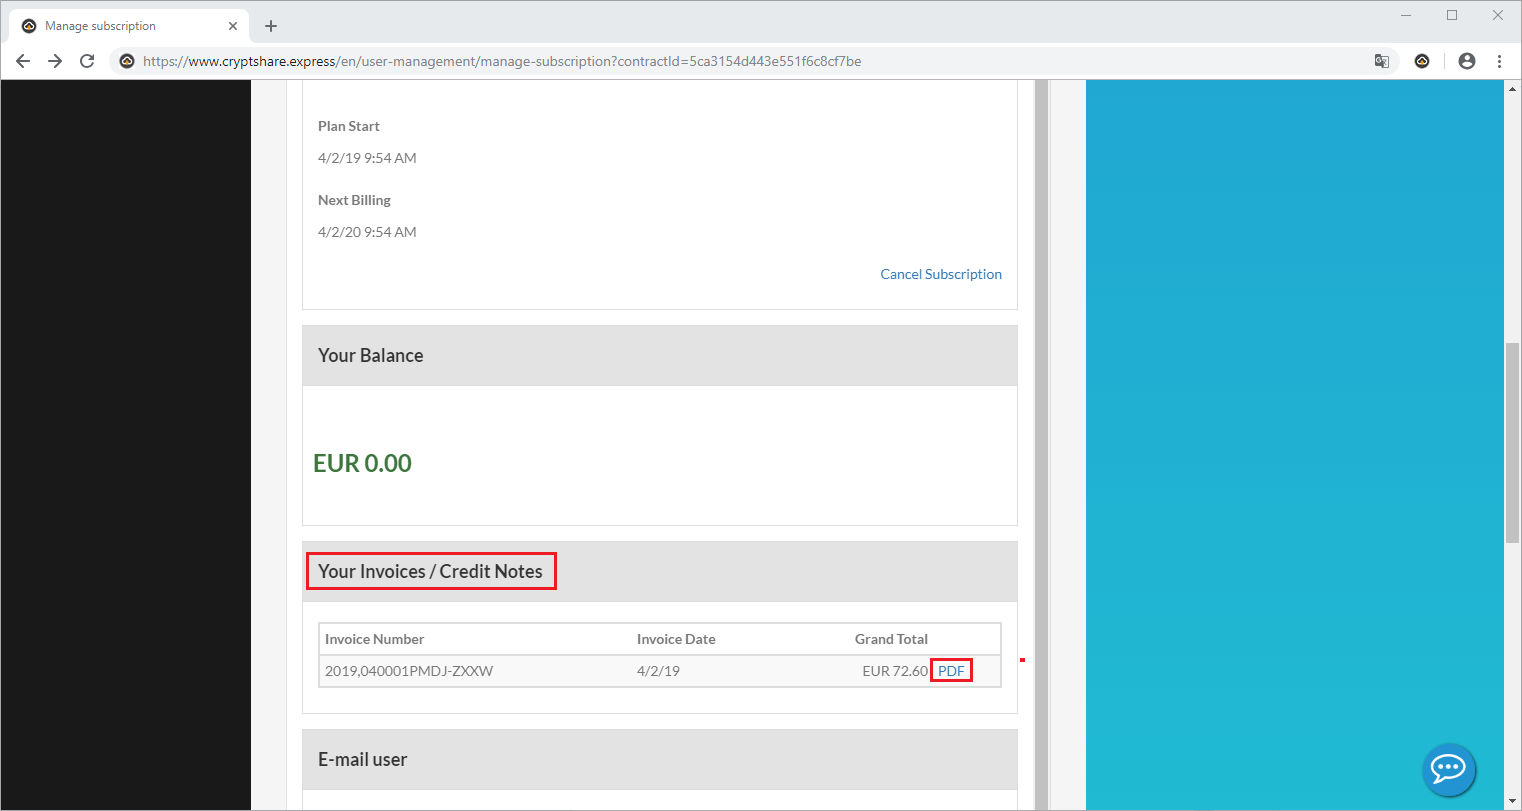Click the Cancel Subscription link

pos(940,274)
